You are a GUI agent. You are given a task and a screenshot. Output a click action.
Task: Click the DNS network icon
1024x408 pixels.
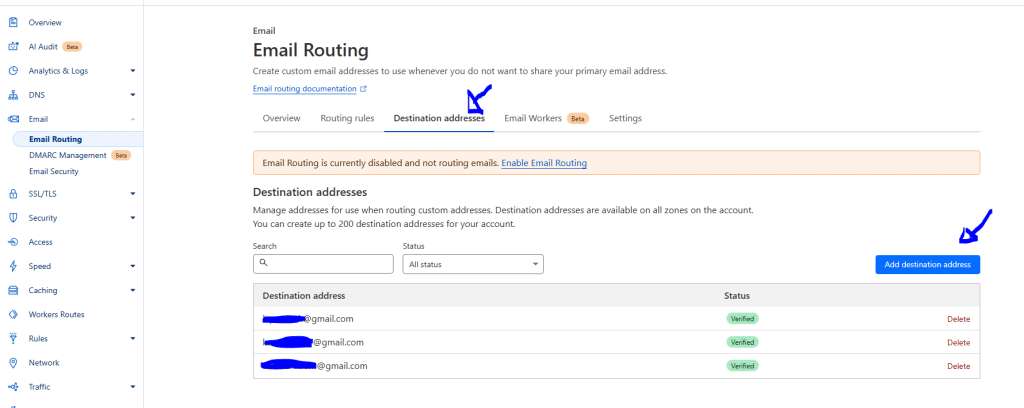(13, 95)
